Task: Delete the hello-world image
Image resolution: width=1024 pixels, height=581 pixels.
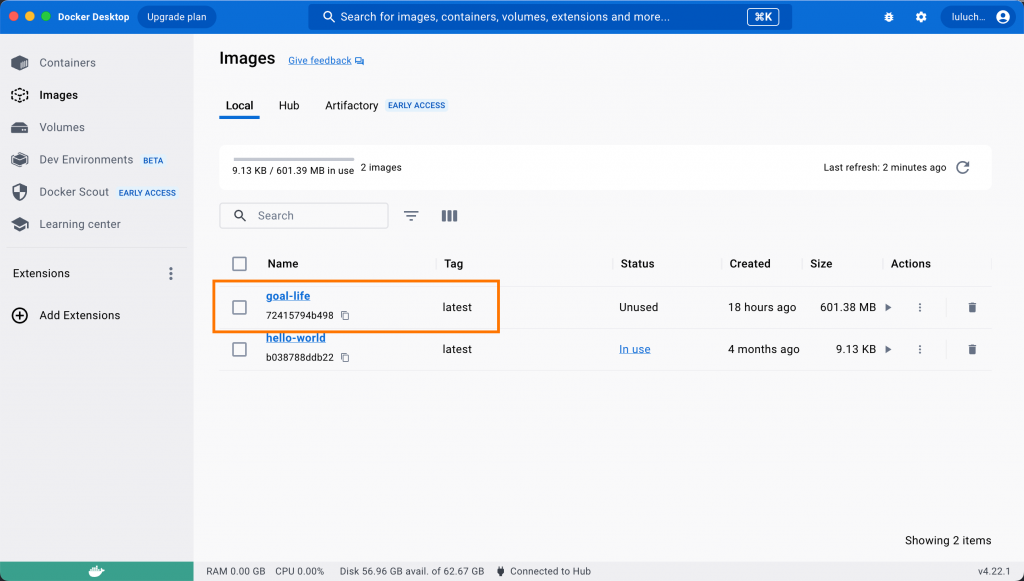Action: 972,349
